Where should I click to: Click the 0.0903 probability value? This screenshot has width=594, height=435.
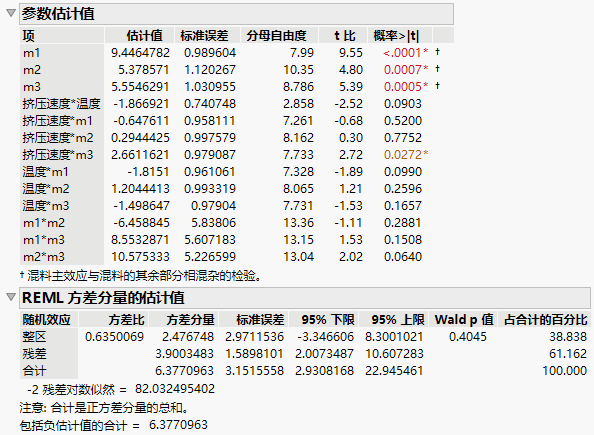[x=403, y=104]
